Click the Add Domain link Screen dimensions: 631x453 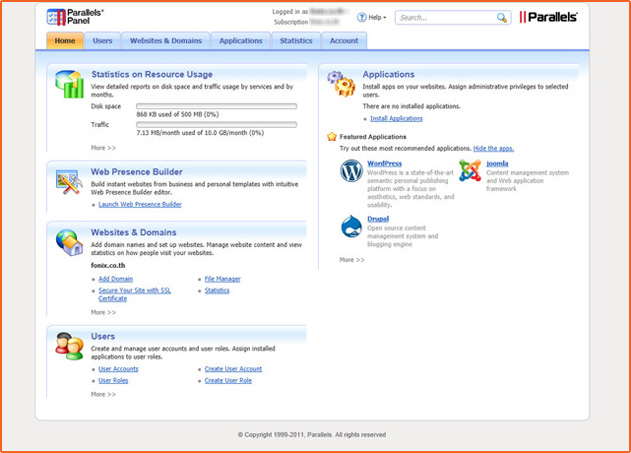pyautogui.click(x=115, y=279)
